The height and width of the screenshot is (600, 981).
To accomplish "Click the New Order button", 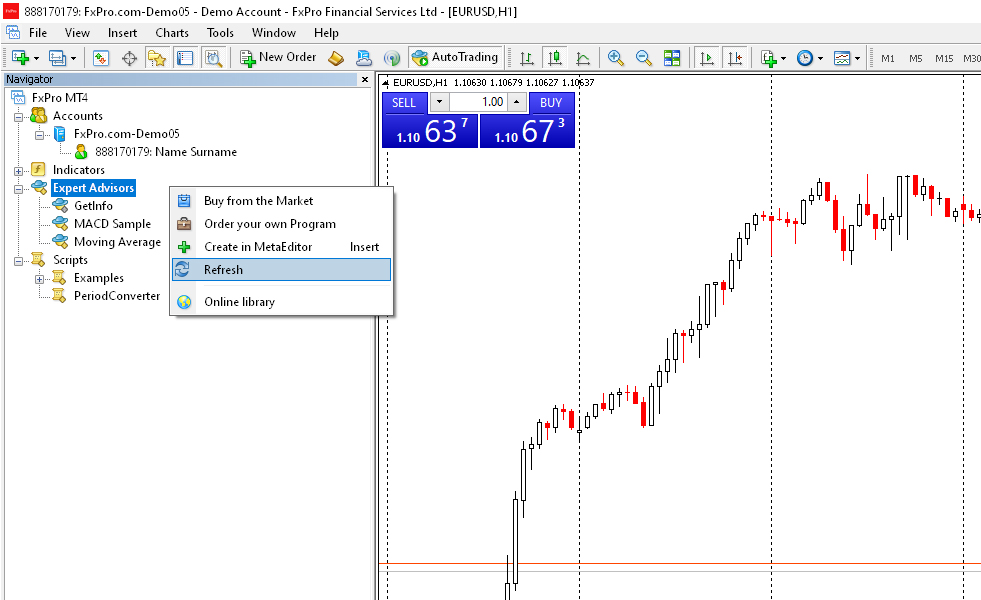I will [x=278, y=58].
